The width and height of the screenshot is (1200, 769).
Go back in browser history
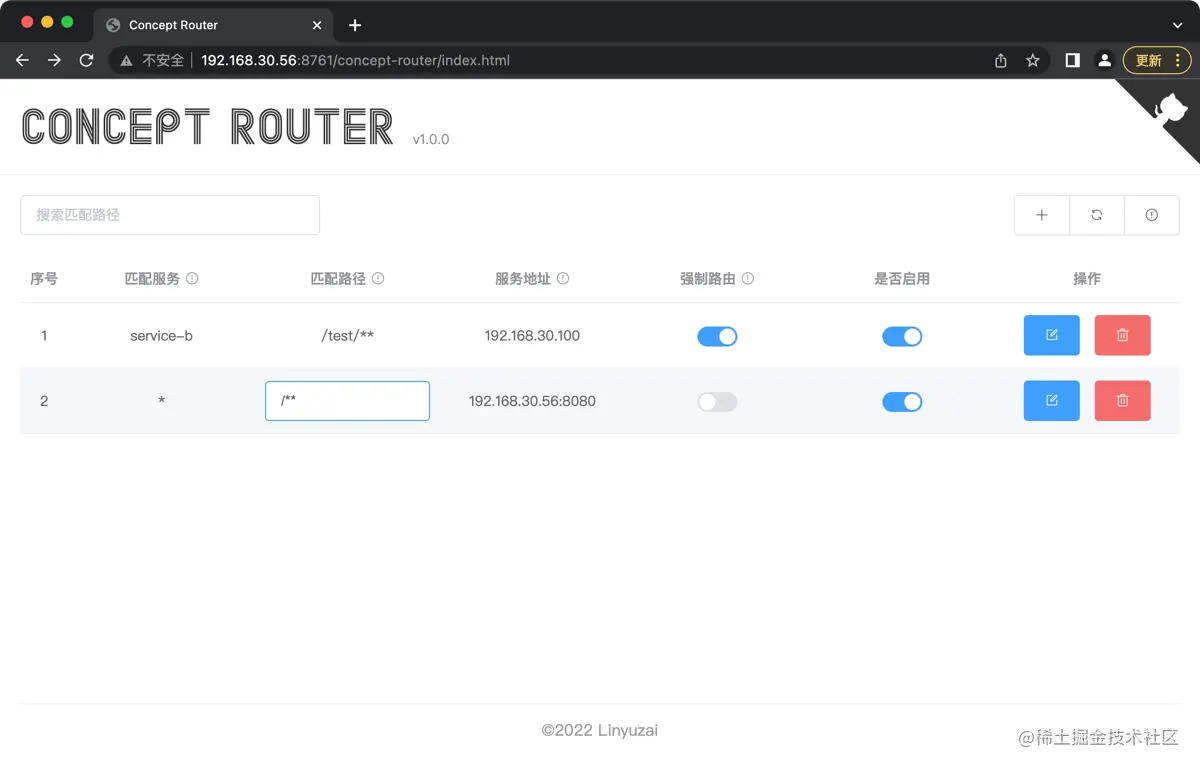pyautogui.click(x=22, y=60)
